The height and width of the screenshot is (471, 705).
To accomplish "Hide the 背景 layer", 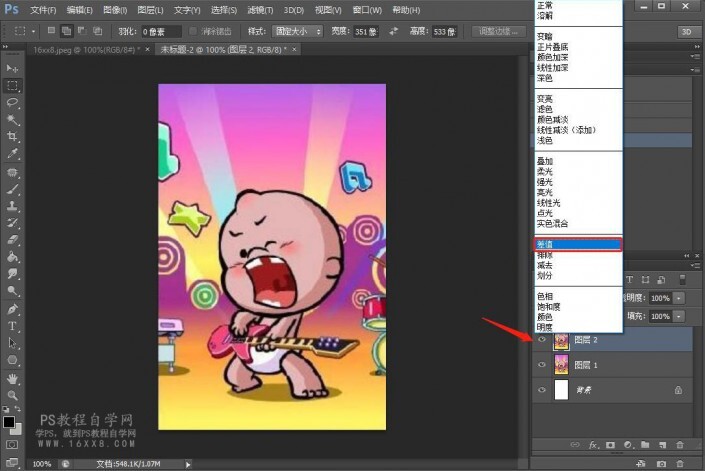I will 541,389.
